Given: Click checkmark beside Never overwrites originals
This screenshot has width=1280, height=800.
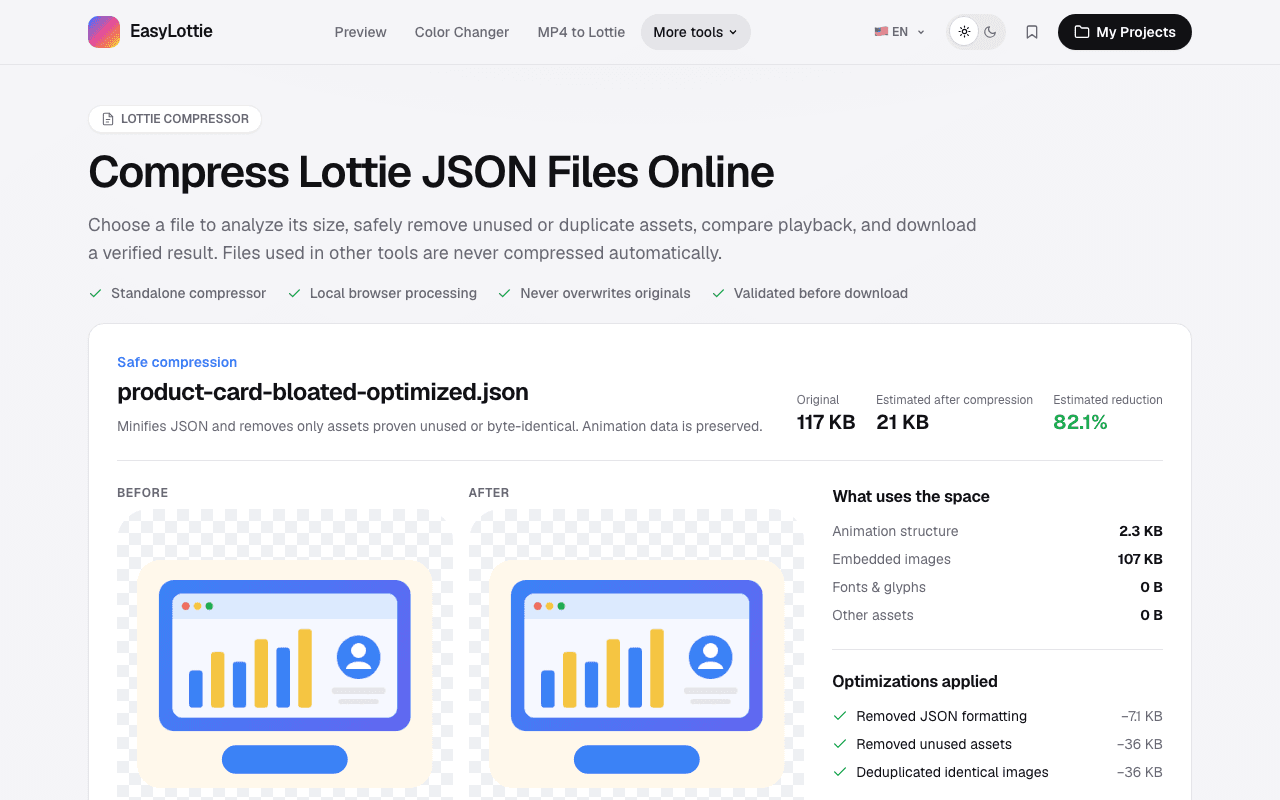Looking at the screenshot, I should point(505,293).
